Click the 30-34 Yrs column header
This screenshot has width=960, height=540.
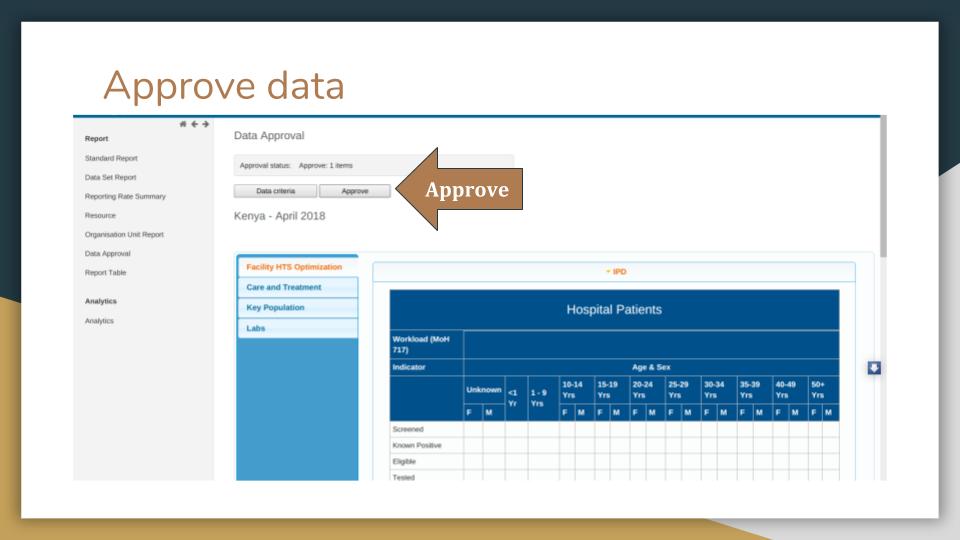point(719,390)
